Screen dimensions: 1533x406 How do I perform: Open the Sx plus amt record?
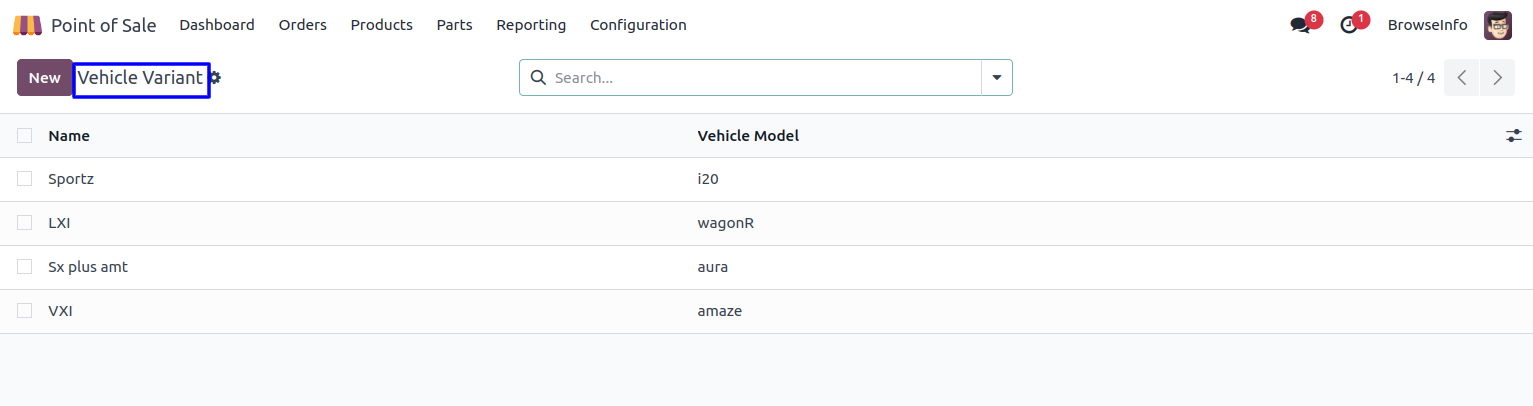click(88, 267)
